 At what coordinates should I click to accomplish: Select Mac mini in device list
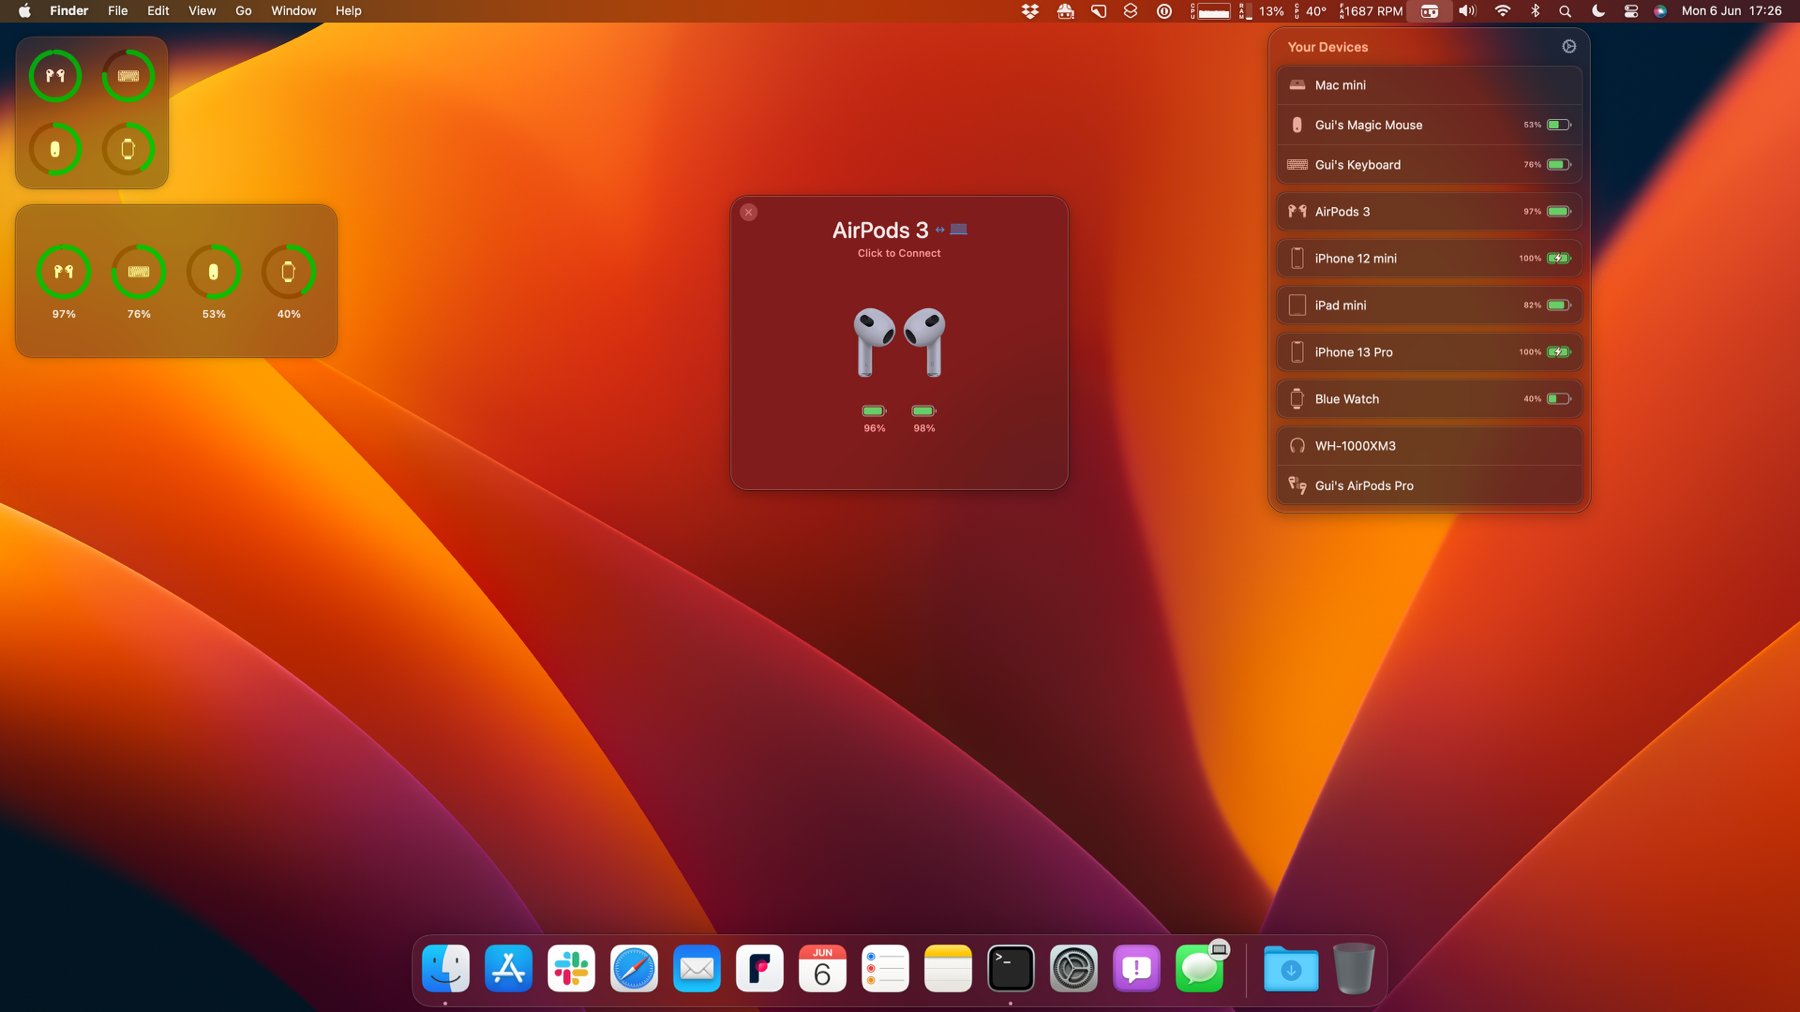(x=1429, y=85)
